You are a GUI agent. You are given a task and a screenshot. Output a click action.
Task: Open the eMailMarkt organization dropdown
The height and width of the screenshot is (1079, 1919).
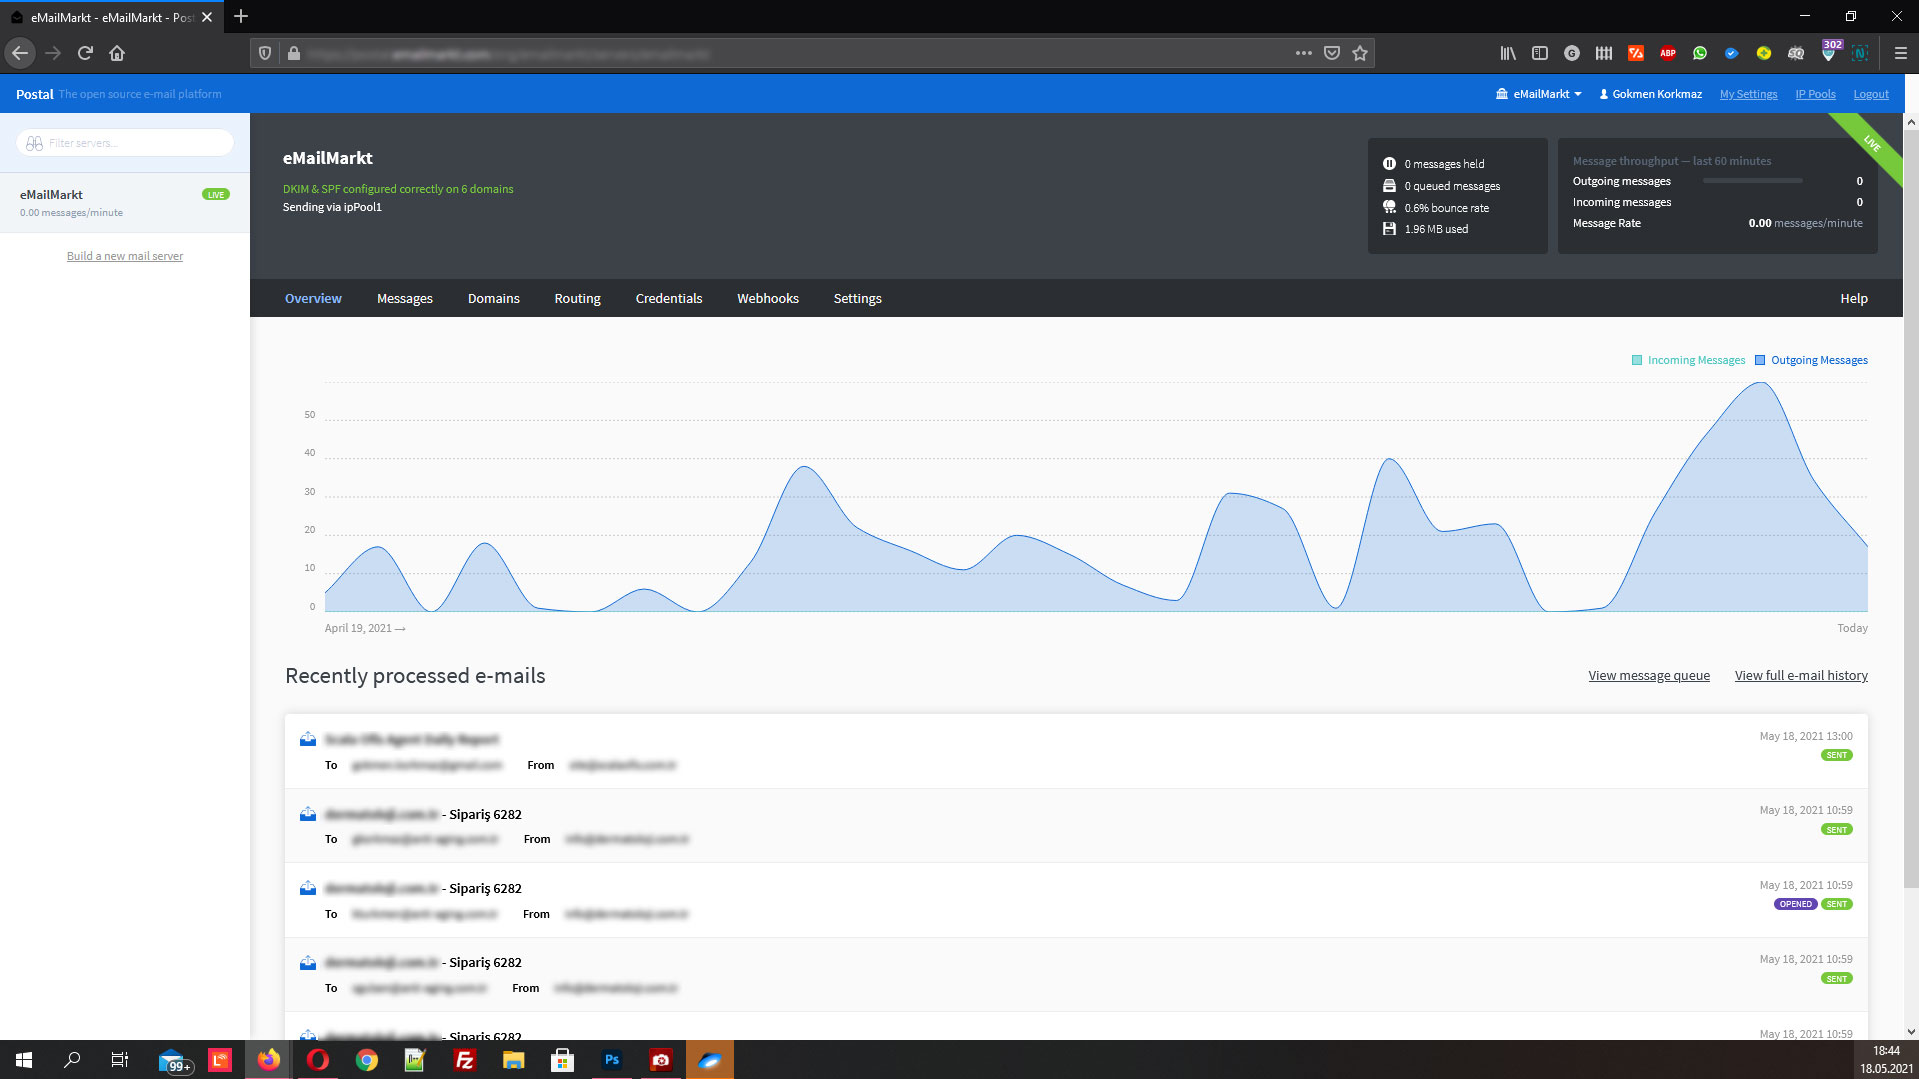point(1539,94)
